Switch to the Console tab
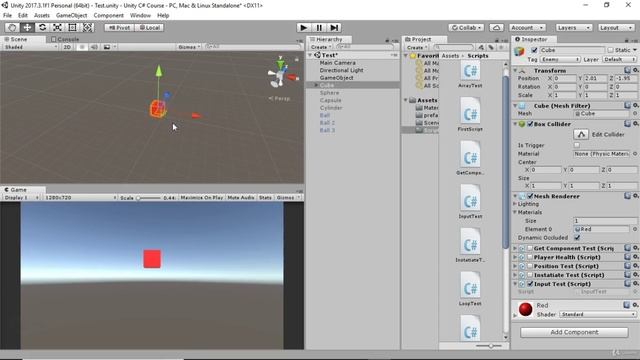 65,39
